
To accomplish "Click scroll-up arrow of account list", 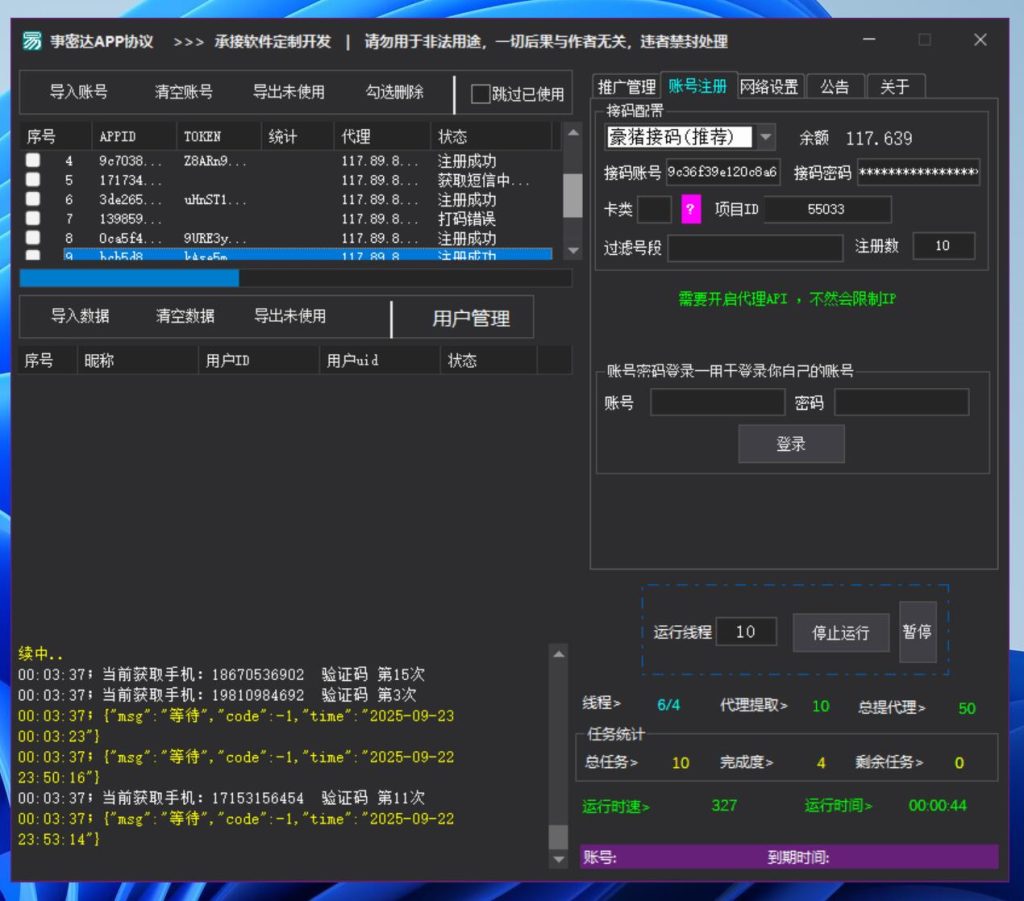I will pos(572,132).
